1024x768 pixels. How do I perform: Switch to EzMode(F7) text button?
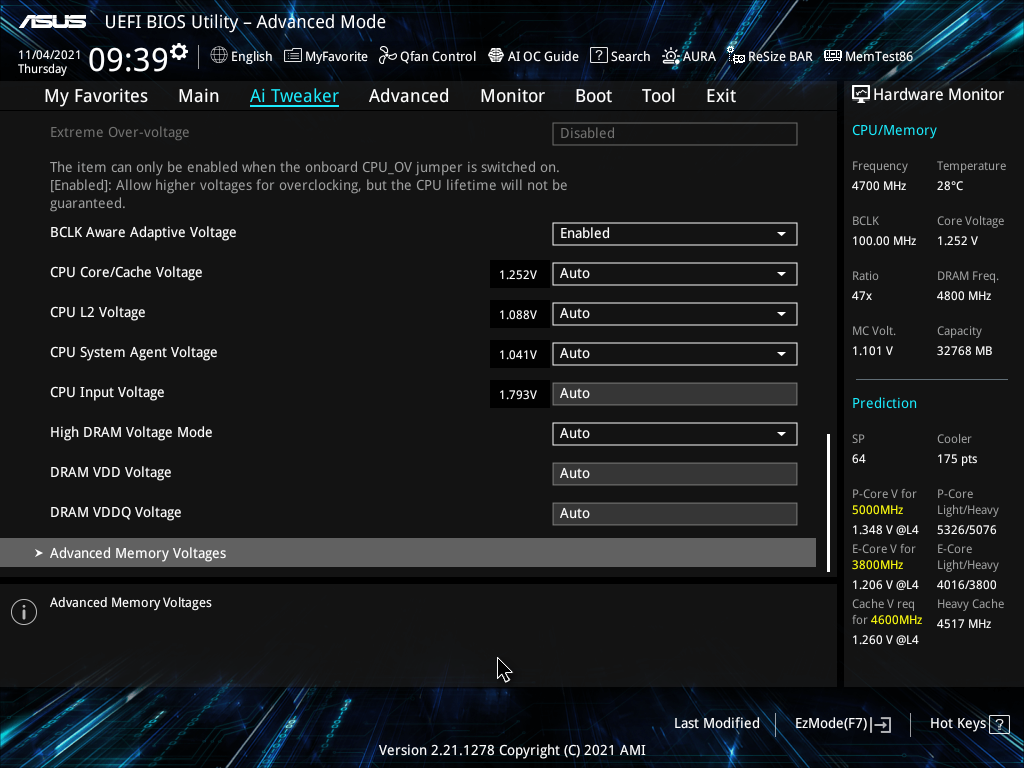tap(831, 724)
